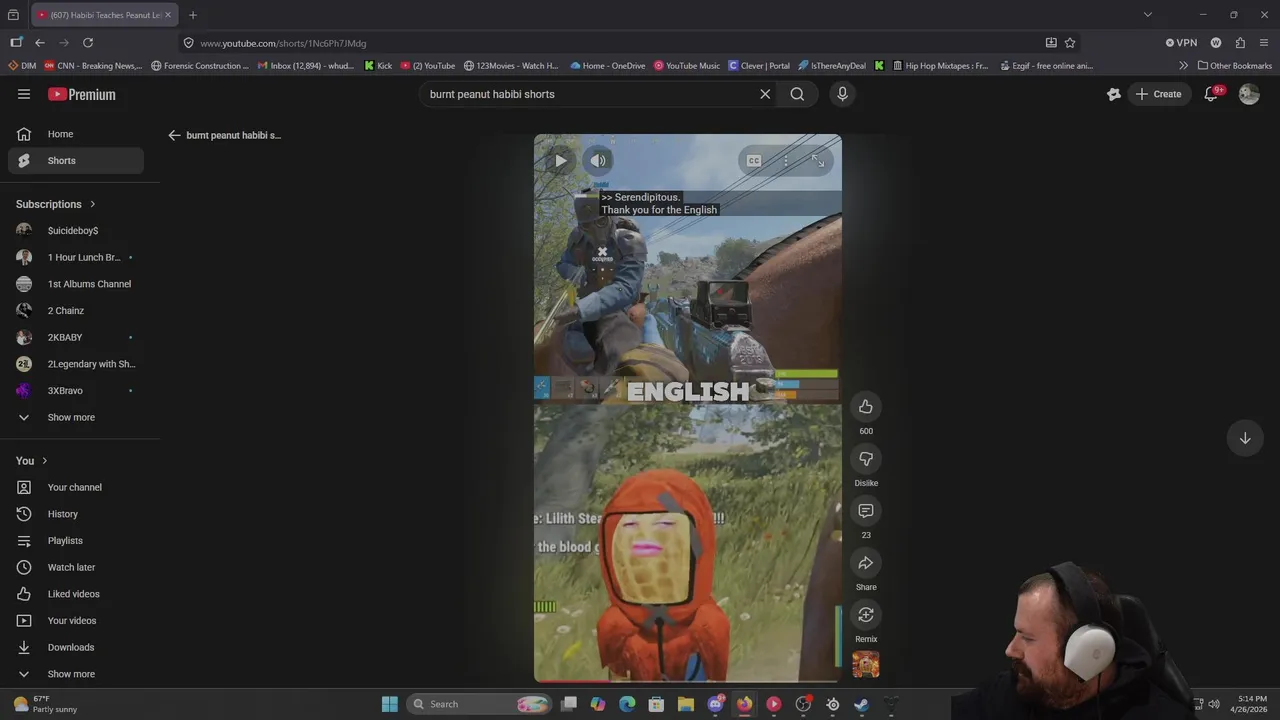The height and width of the screenshot is (720, 1280).
Task: Go back one page in the browser
Action: tap(40, 43)
